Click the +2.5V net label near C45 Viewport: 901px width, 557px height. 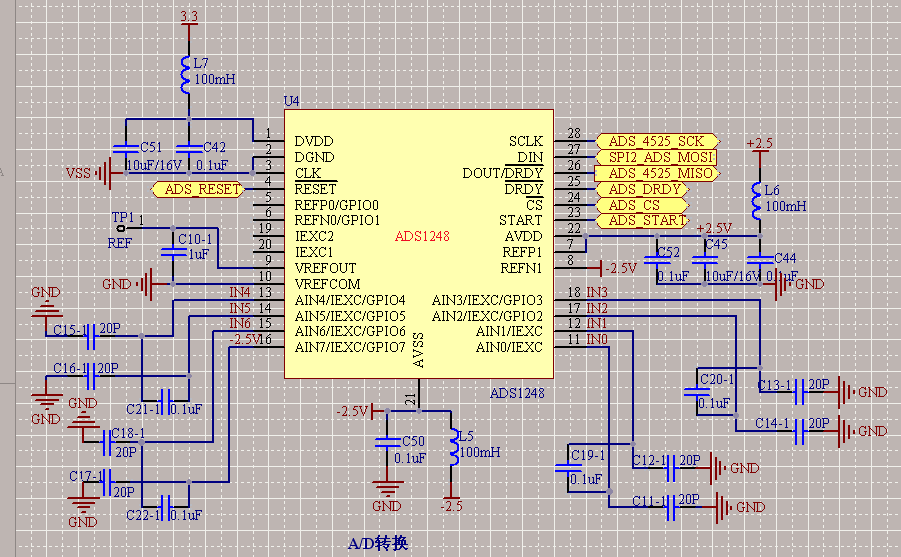[x=714, y=228]
